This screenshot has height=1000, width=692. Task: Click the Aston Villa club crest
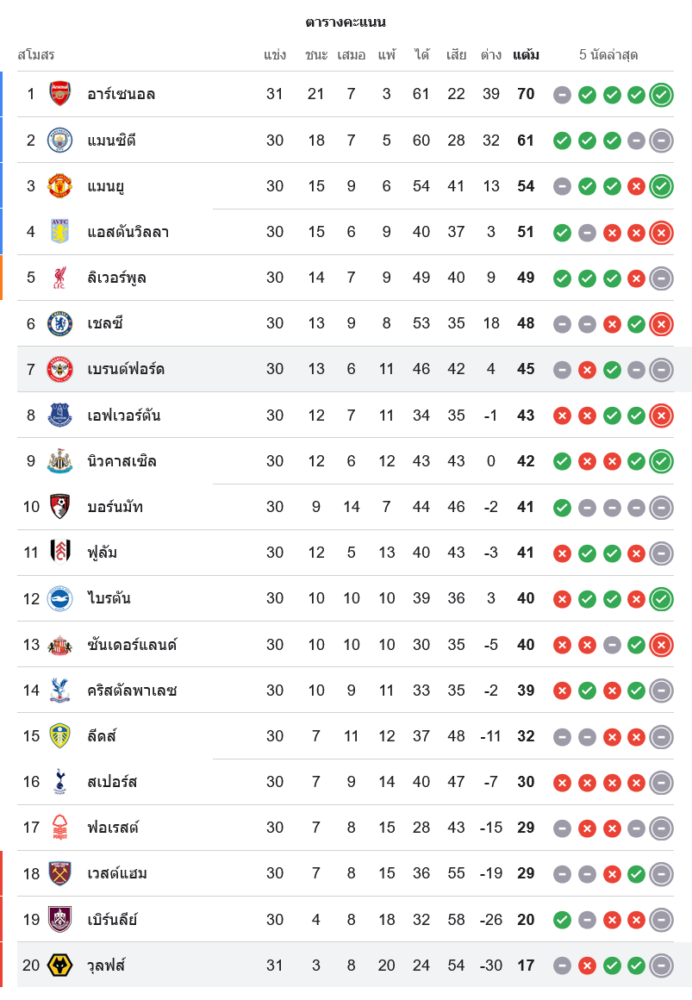tap(61, 232)
